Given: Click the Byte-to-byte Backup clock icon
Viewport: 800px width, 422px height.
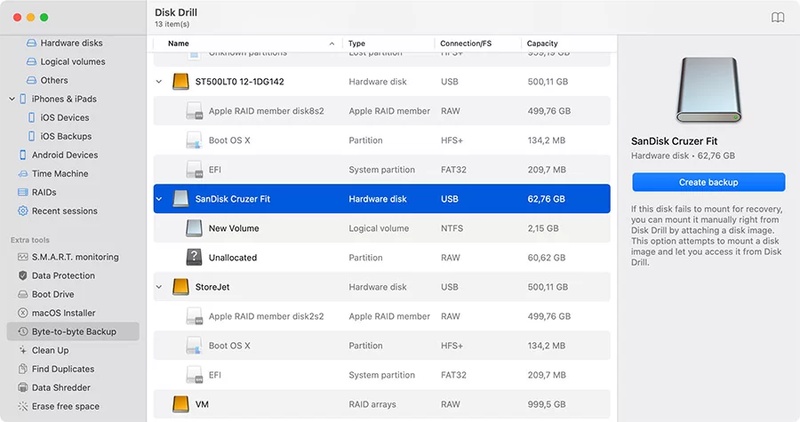Looking at the screenshot, I should click(23, 332).
